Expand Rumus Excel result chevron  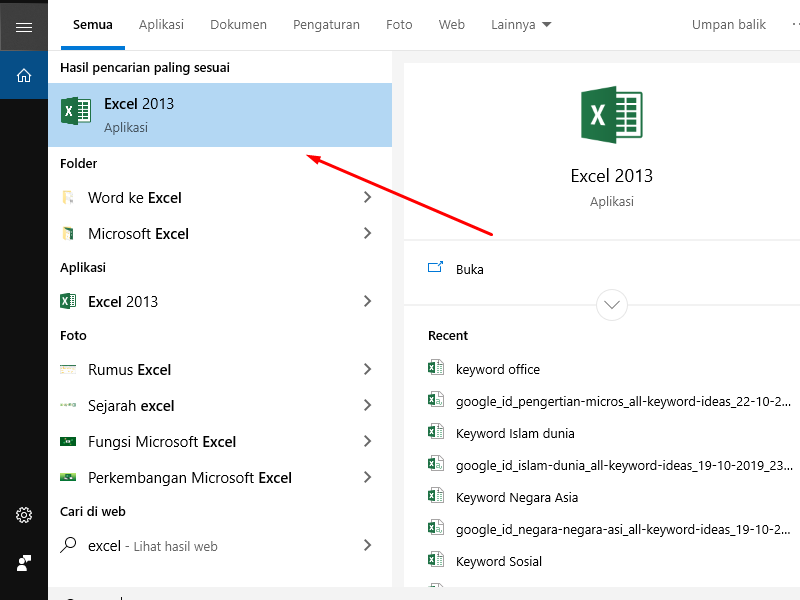pos(367,369)
